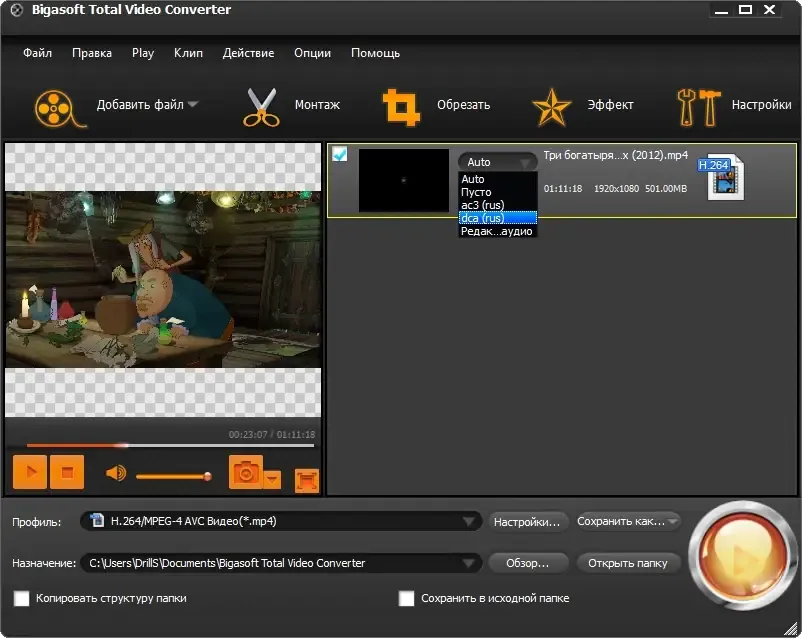
Task: Enable Копировать структуру папки checkbox
Action: [21, 598]
